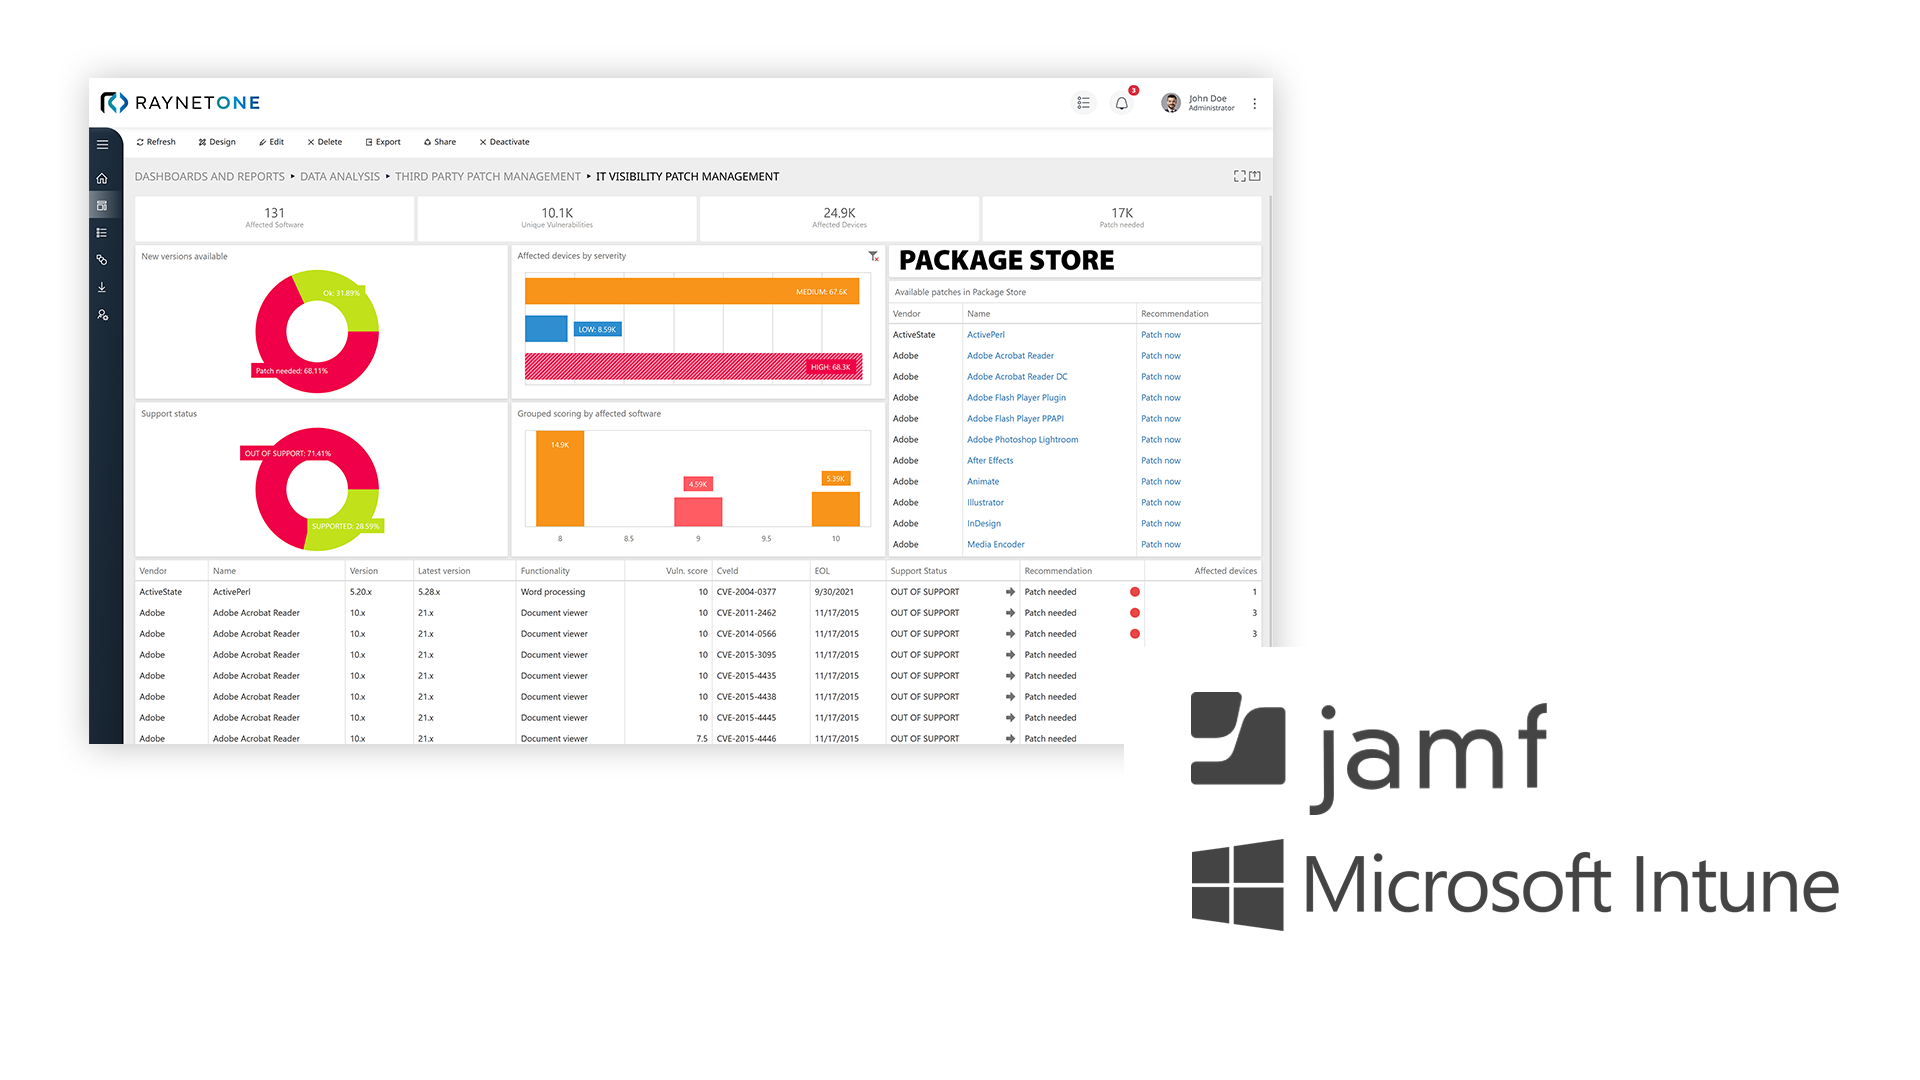Sort Package Store by Vendor column
This screenshot has width=1920, height=1080.
[x=906, y=314]
